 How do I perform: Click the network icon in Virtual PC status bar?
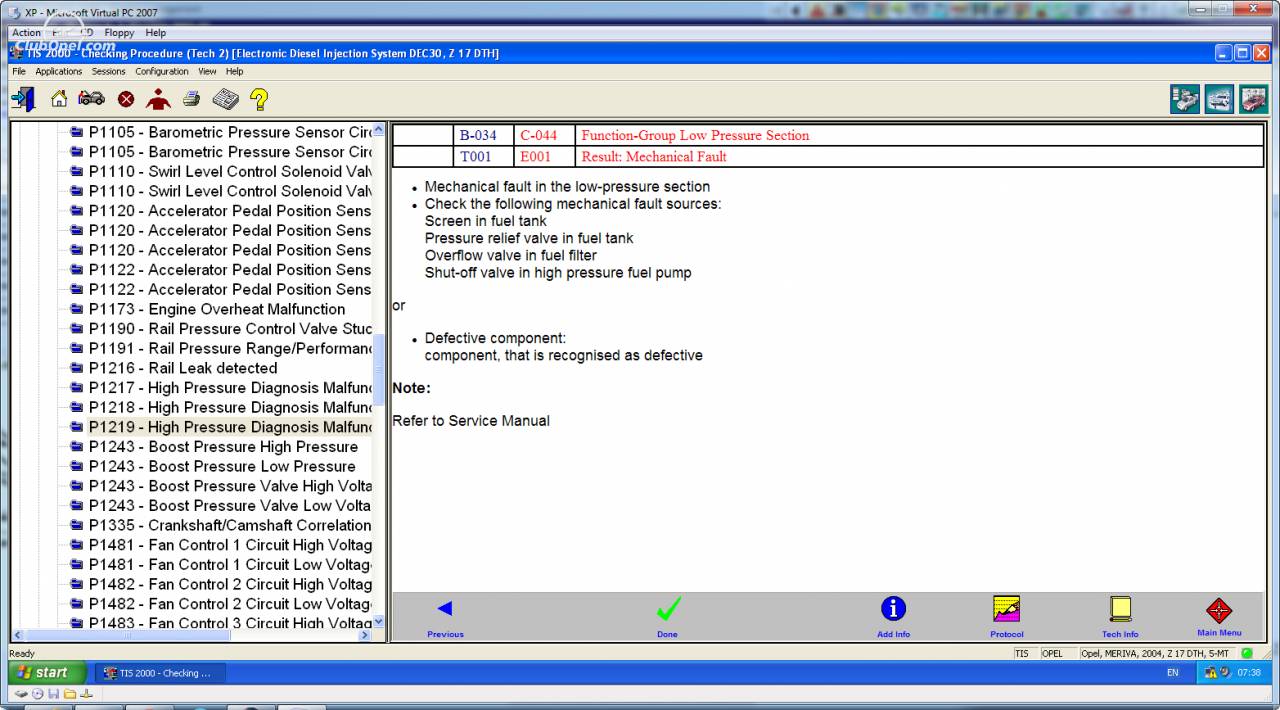[x=86, y=694]
